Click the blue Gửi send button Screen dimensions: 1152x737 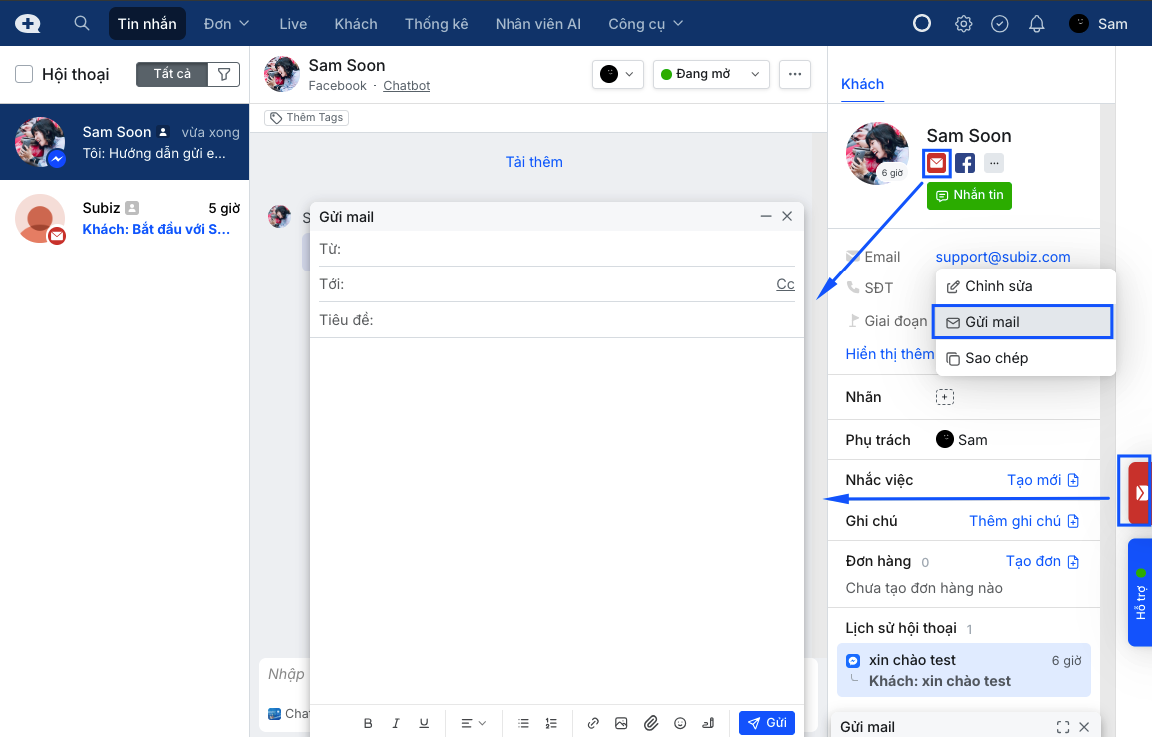point(766,723)
